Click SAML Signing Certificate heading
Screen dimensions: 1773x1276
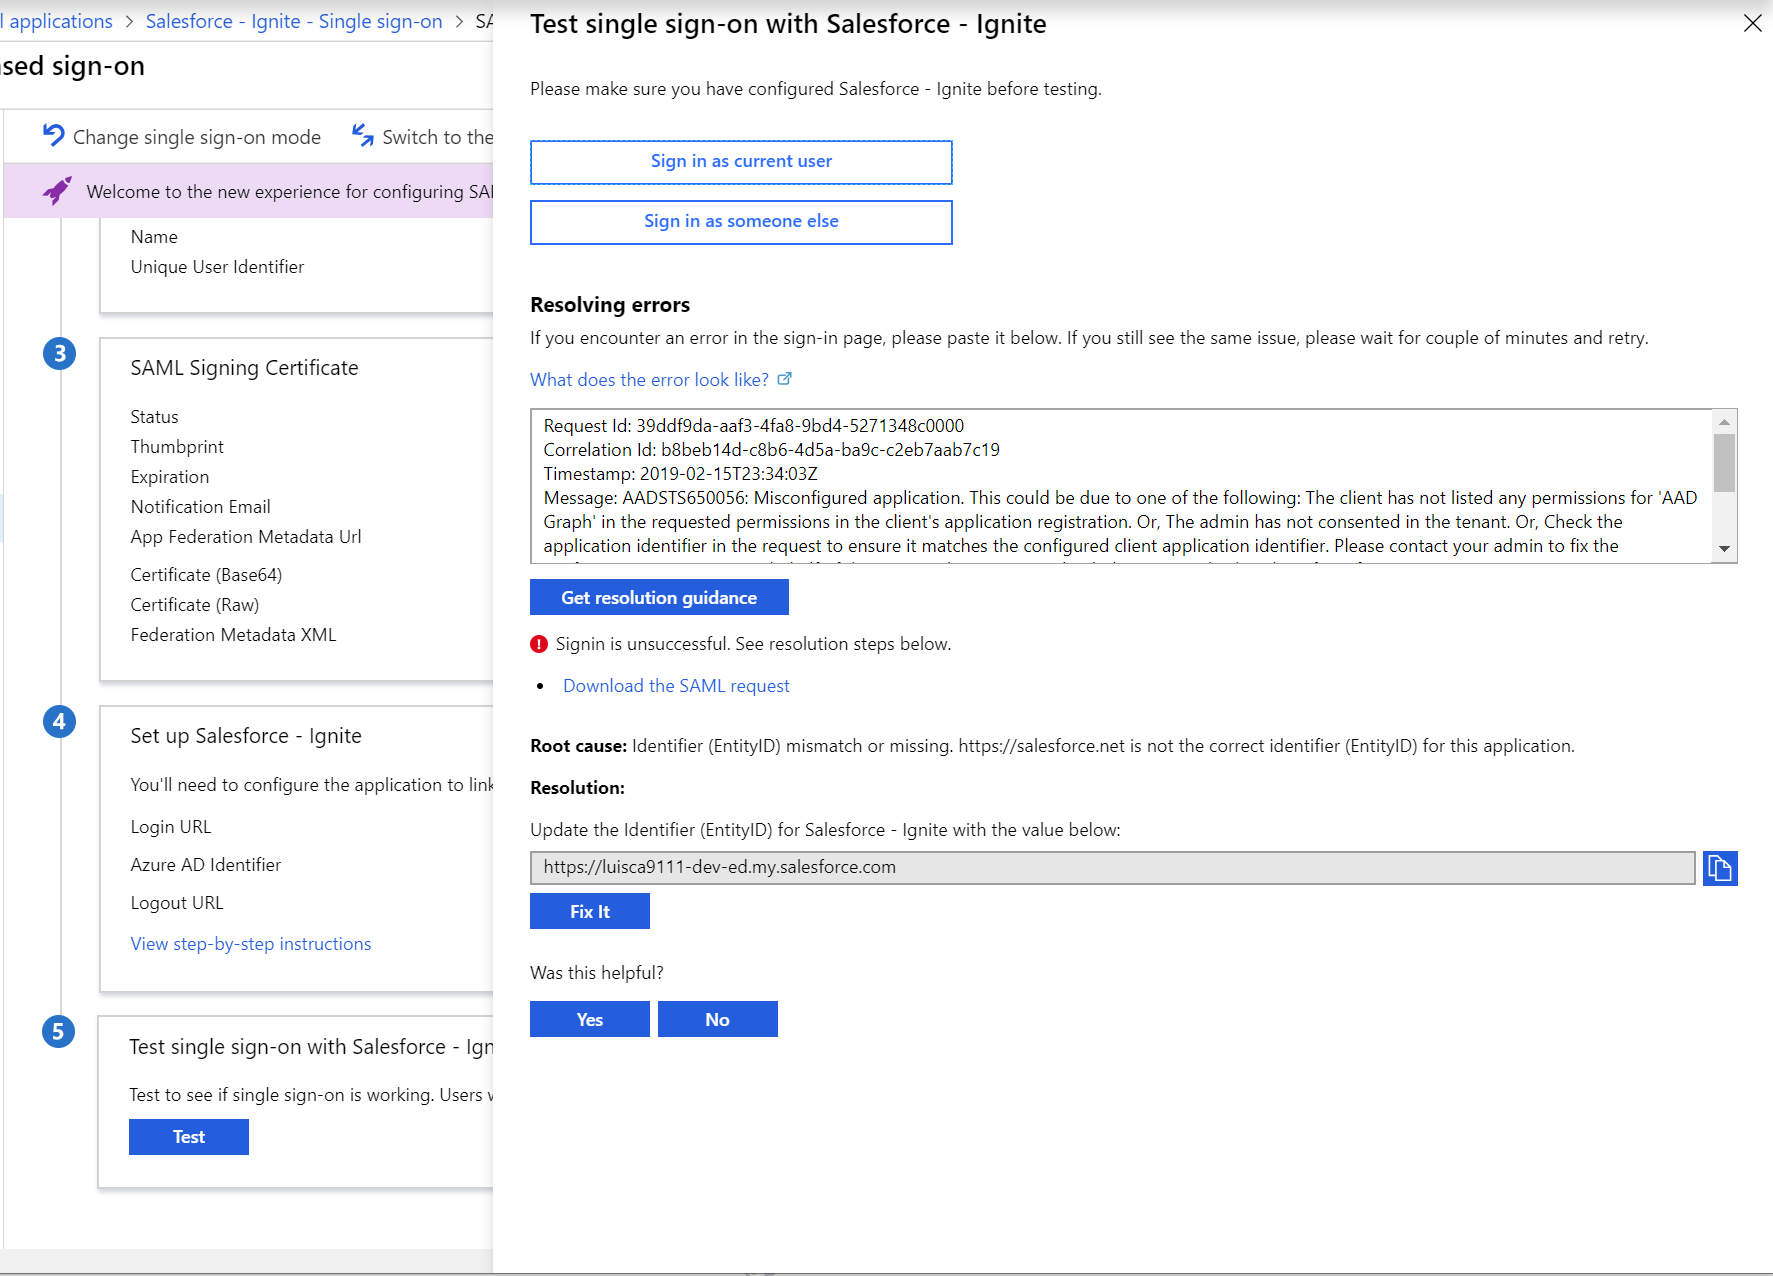244,368
